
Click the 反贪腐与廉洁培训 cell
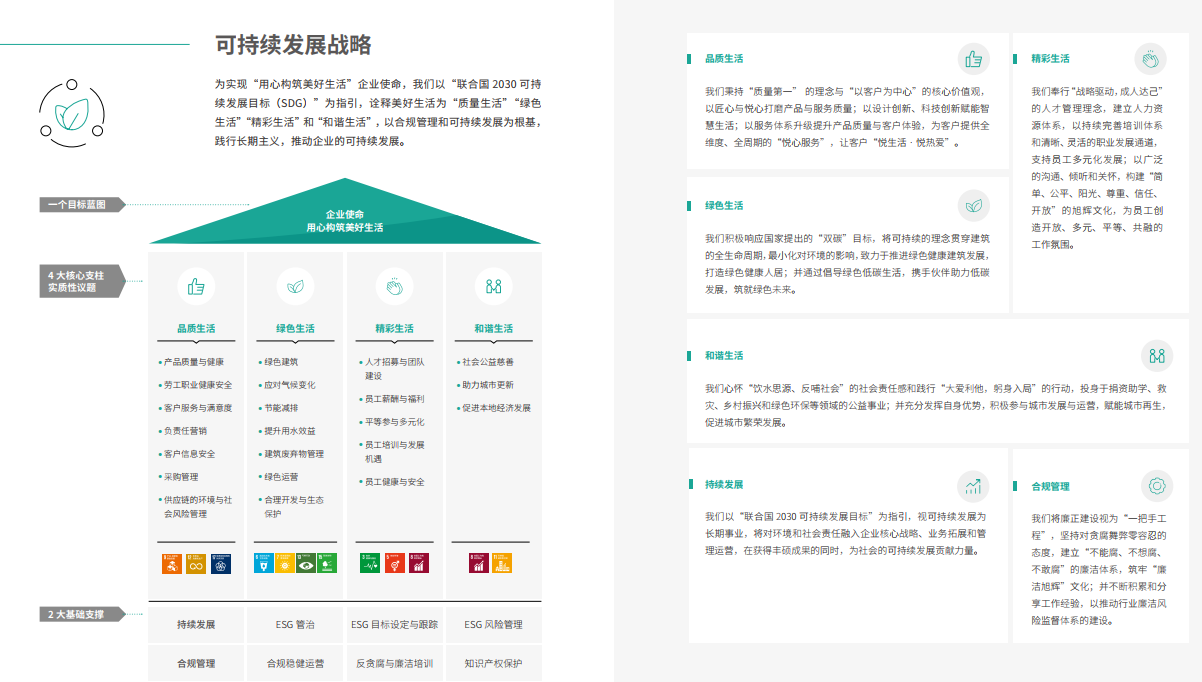tap(394, 663)
